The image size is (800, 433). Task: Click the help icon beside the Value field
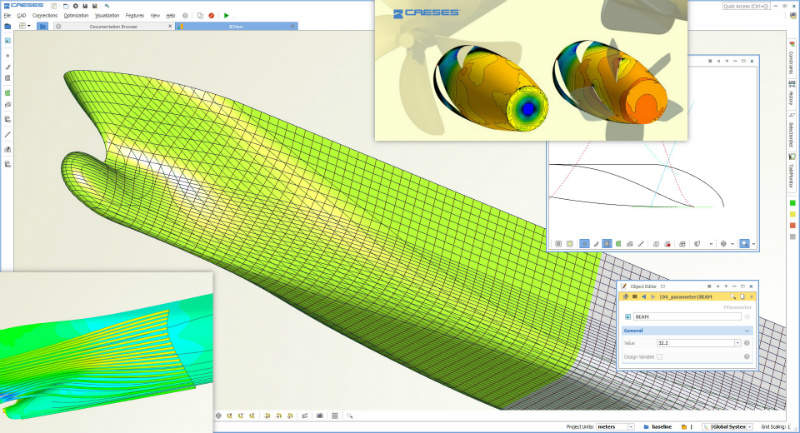[x=746, y=343]
